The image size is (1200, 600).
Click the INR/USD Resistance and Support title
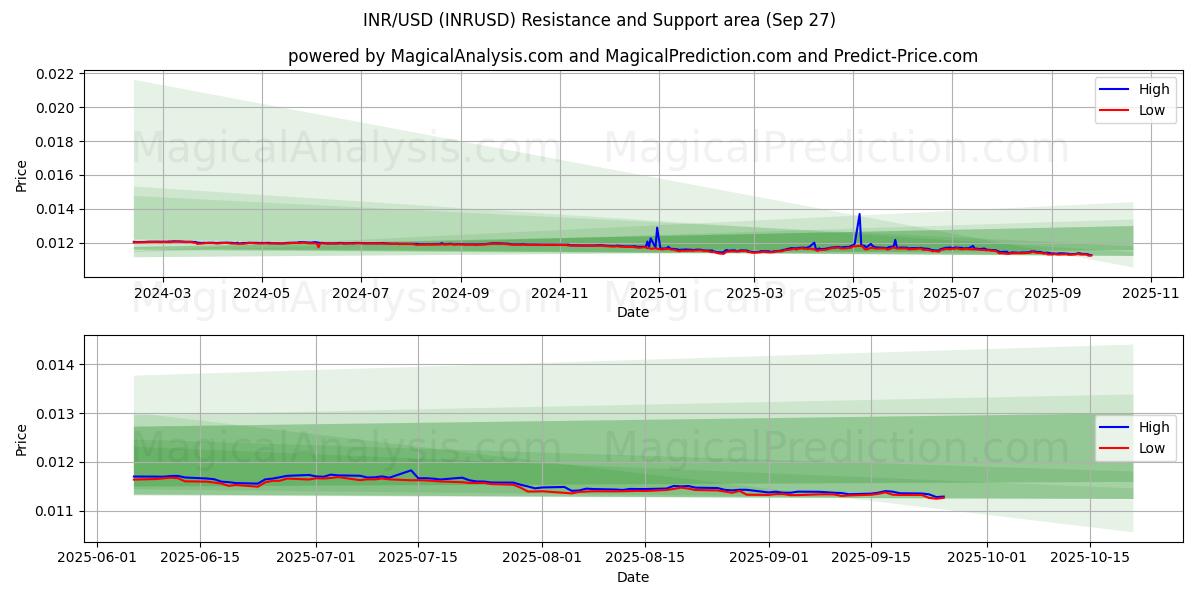tap(600, 20)
